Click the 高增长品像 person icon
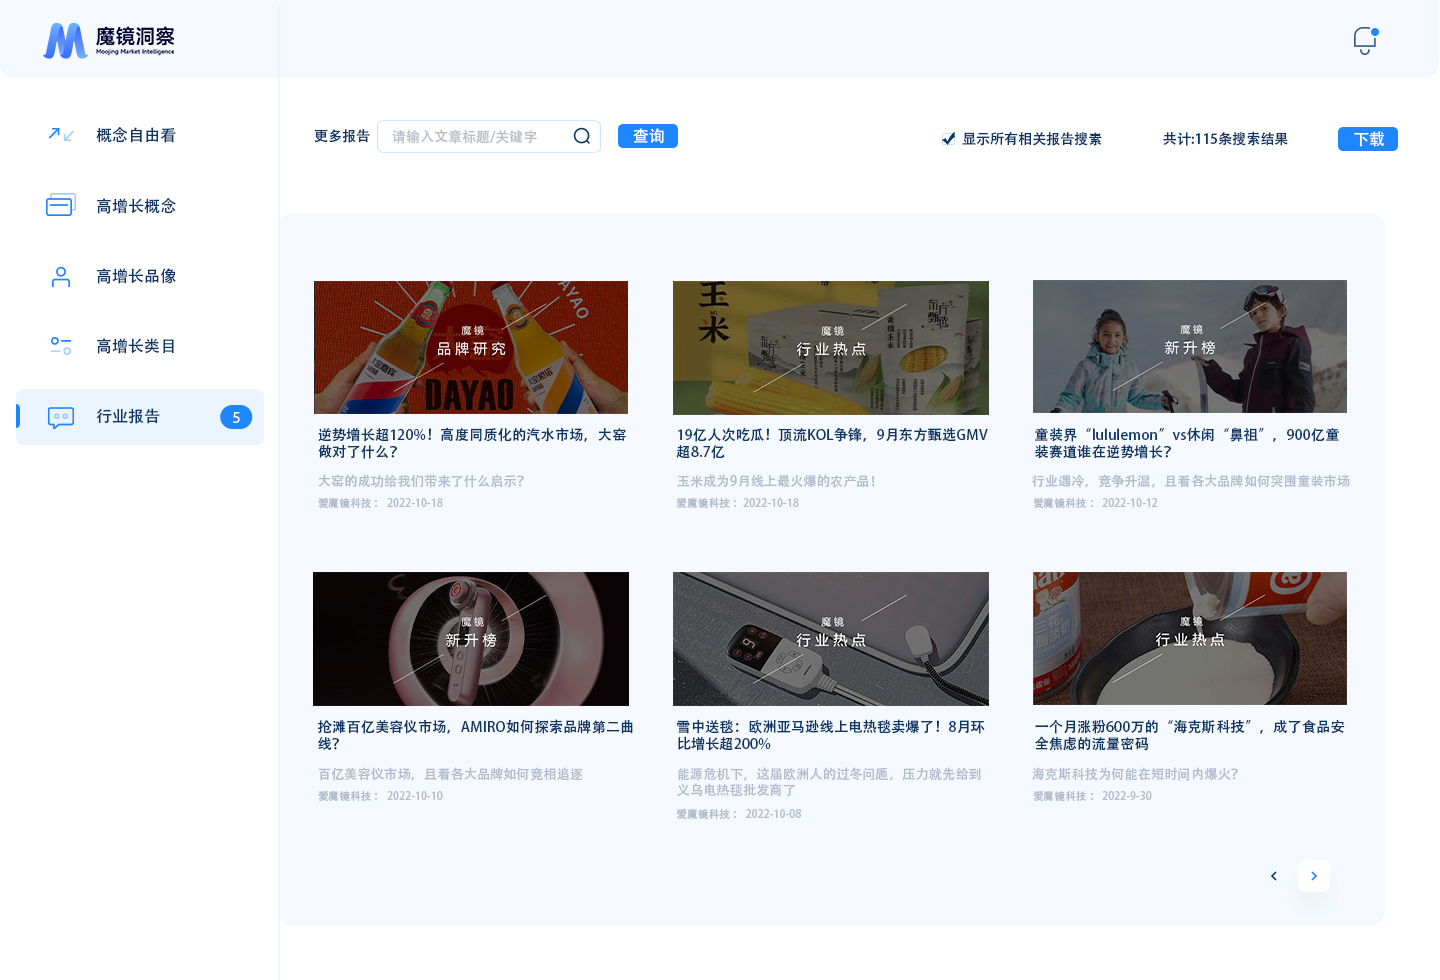This screenshot has height=980, width=1440. click(x=61, y=276)
